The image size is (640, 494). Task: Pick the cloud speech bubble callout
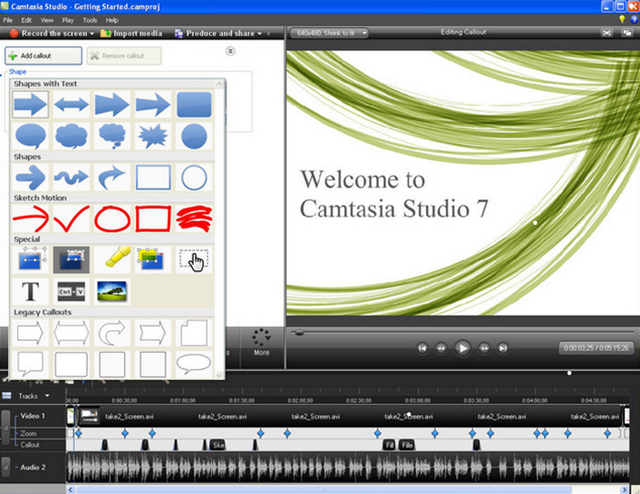(x=71, y=136)
